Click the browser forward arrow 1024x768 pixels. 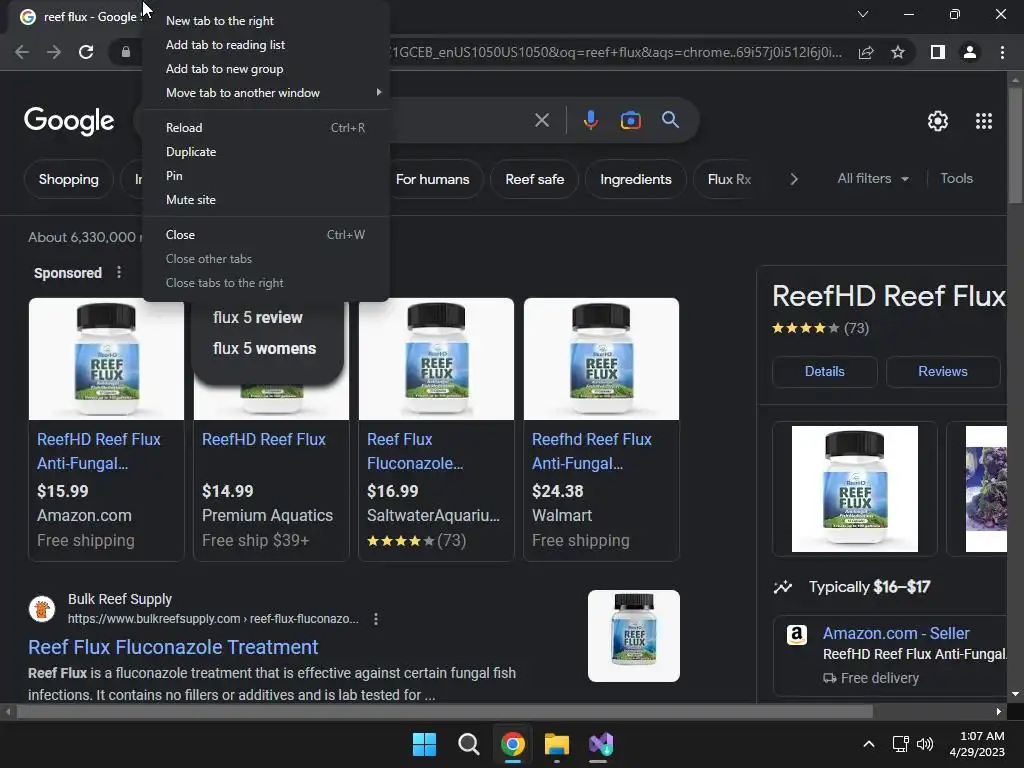pos(54,52)
